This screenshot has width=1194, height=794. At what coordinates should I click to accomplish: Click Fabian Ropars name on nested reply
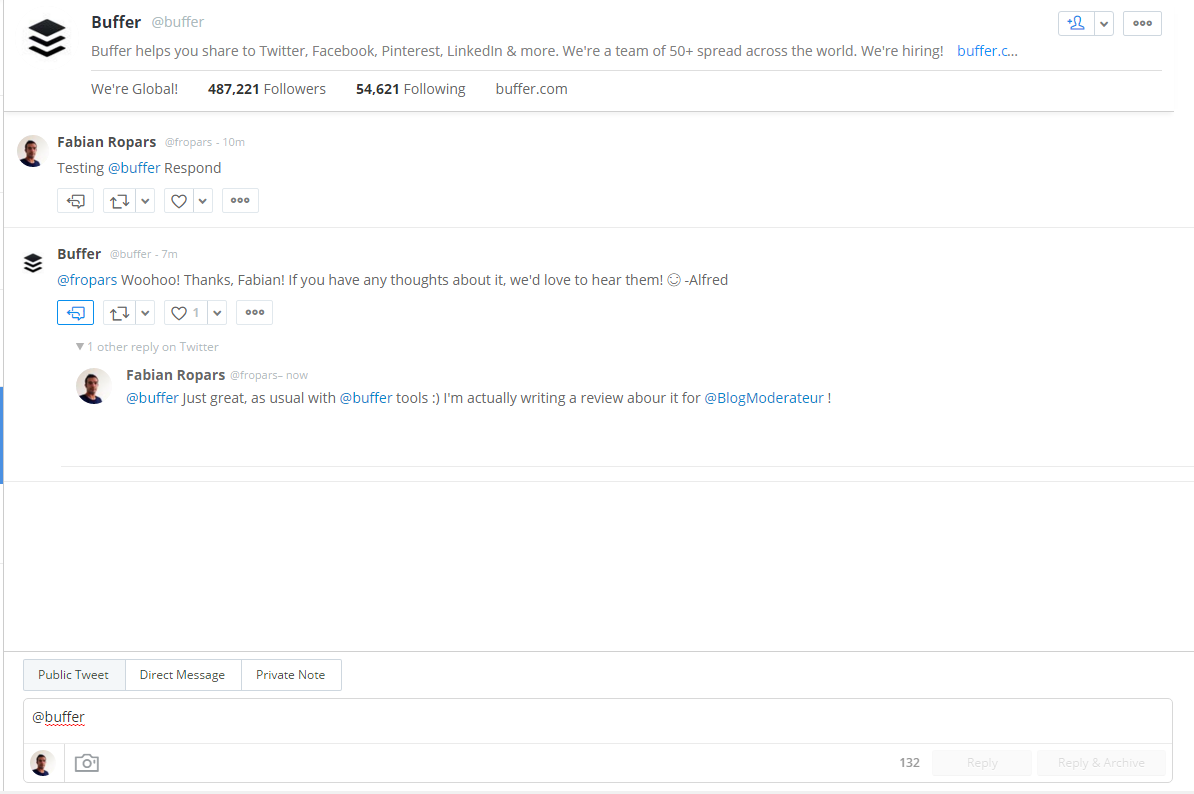[x=175, y=375]
